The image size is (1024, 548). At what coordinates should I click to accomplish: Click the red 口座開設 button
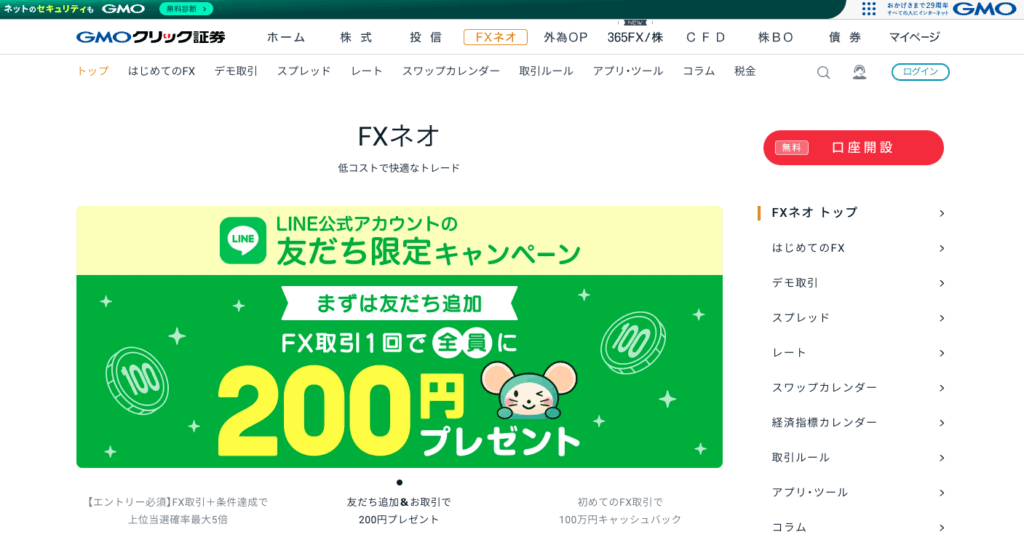854,148
